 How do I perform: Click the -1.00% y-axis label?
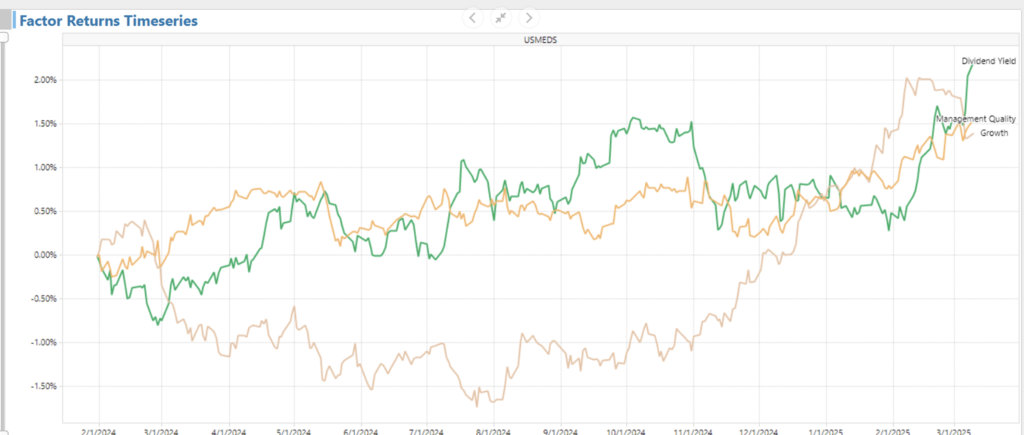[x=40, y=342]
